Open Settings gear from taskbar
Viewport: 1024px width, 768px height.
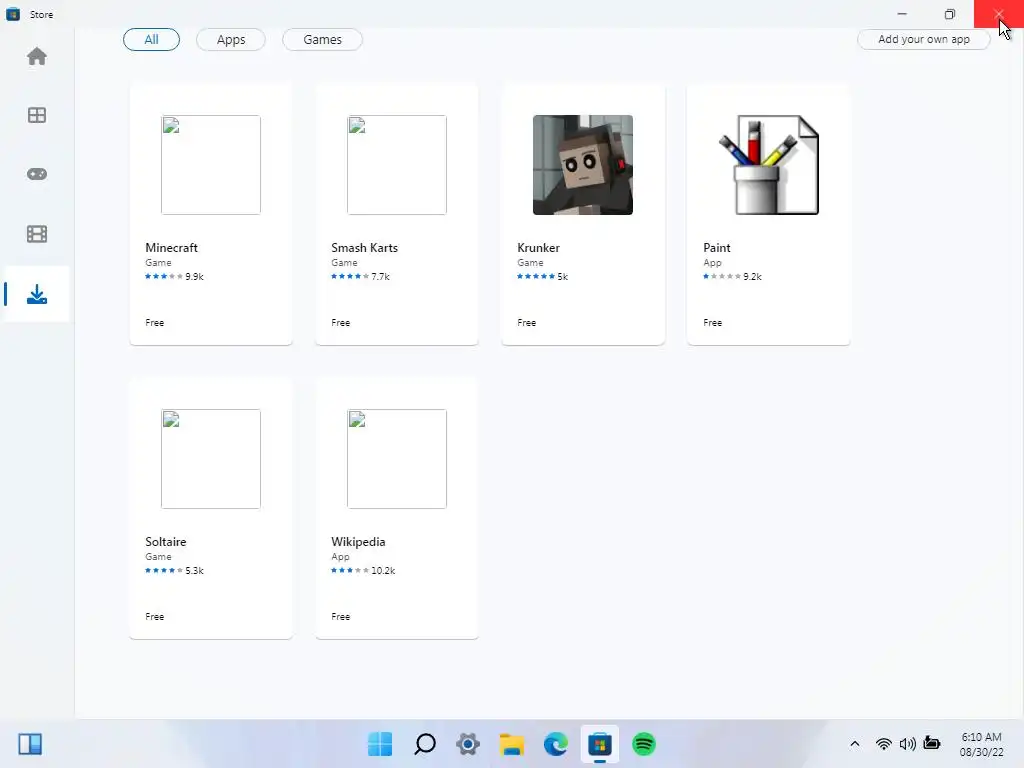click(x=468, y=744)
